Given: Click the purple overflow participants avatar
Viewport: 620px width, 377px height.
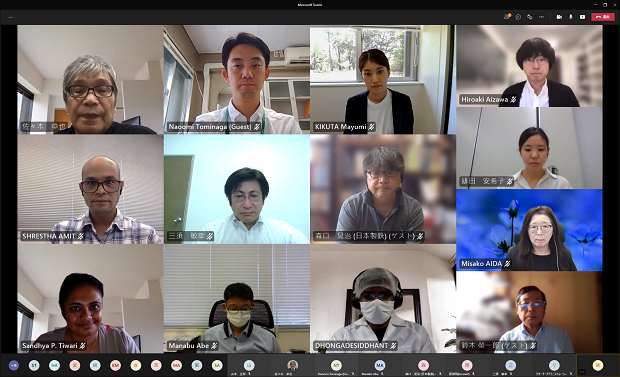Looking at the screenshot, I should pyautogui.click(x=14, y=366).
